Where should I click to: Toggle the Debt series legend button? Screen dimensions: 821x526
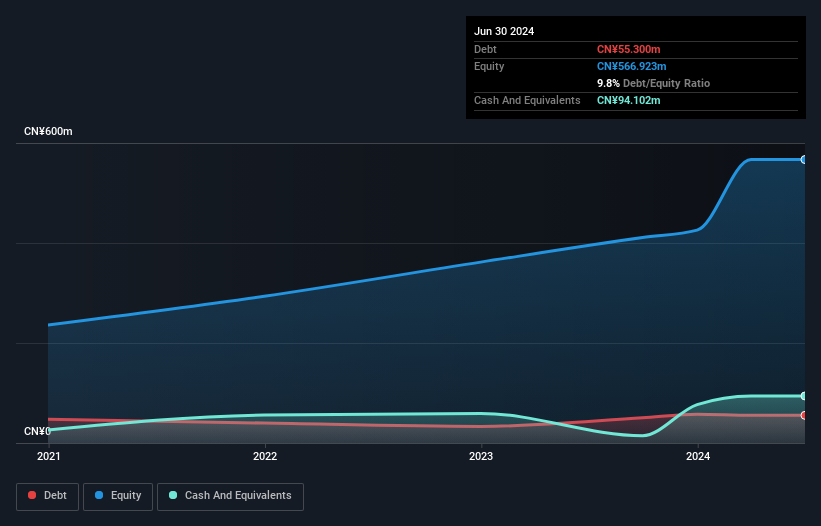click(48, 496)
